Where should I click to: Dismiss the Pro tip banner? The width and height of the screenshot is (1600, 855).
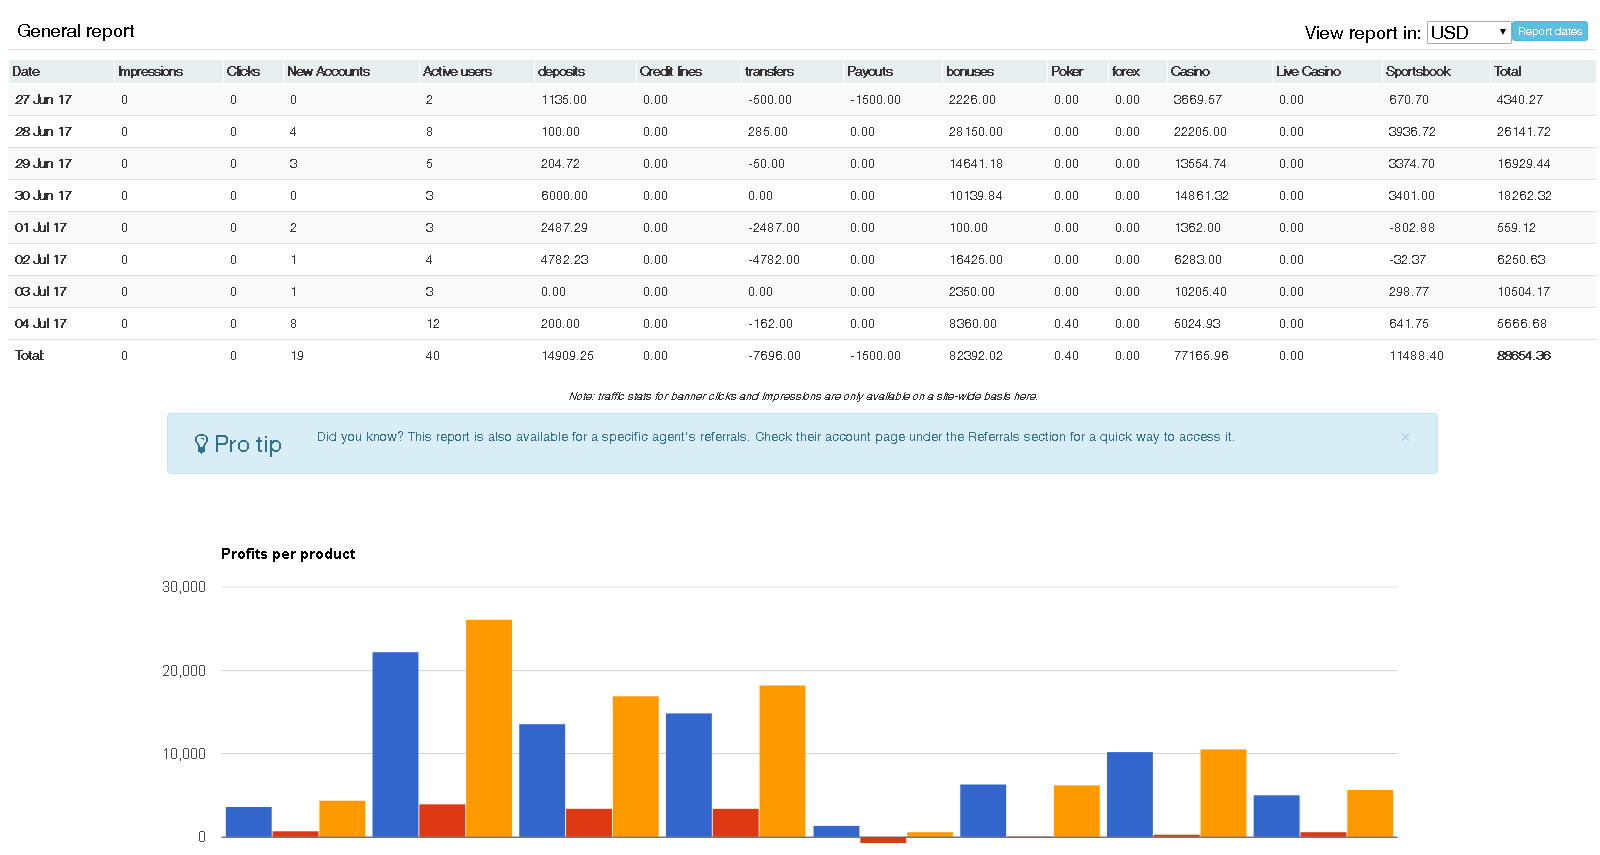point(1405,437)
